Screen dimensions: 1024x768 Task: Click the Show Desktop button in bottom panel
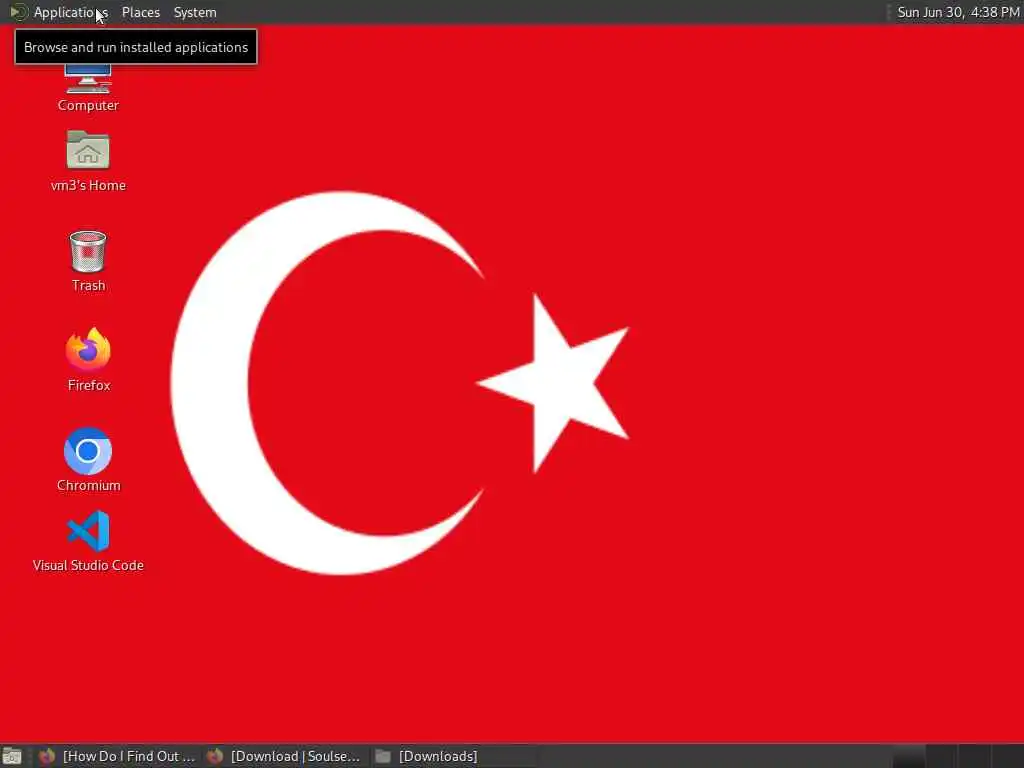pyautogui.click(x=12, y=756)
